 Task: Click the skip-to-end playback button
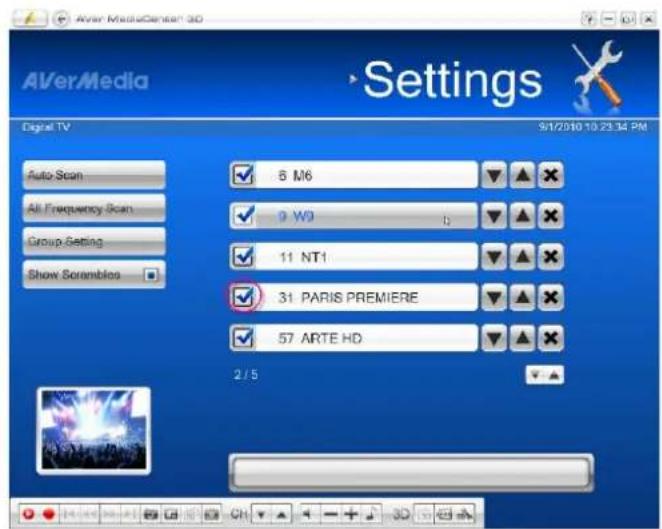point(130,514)
